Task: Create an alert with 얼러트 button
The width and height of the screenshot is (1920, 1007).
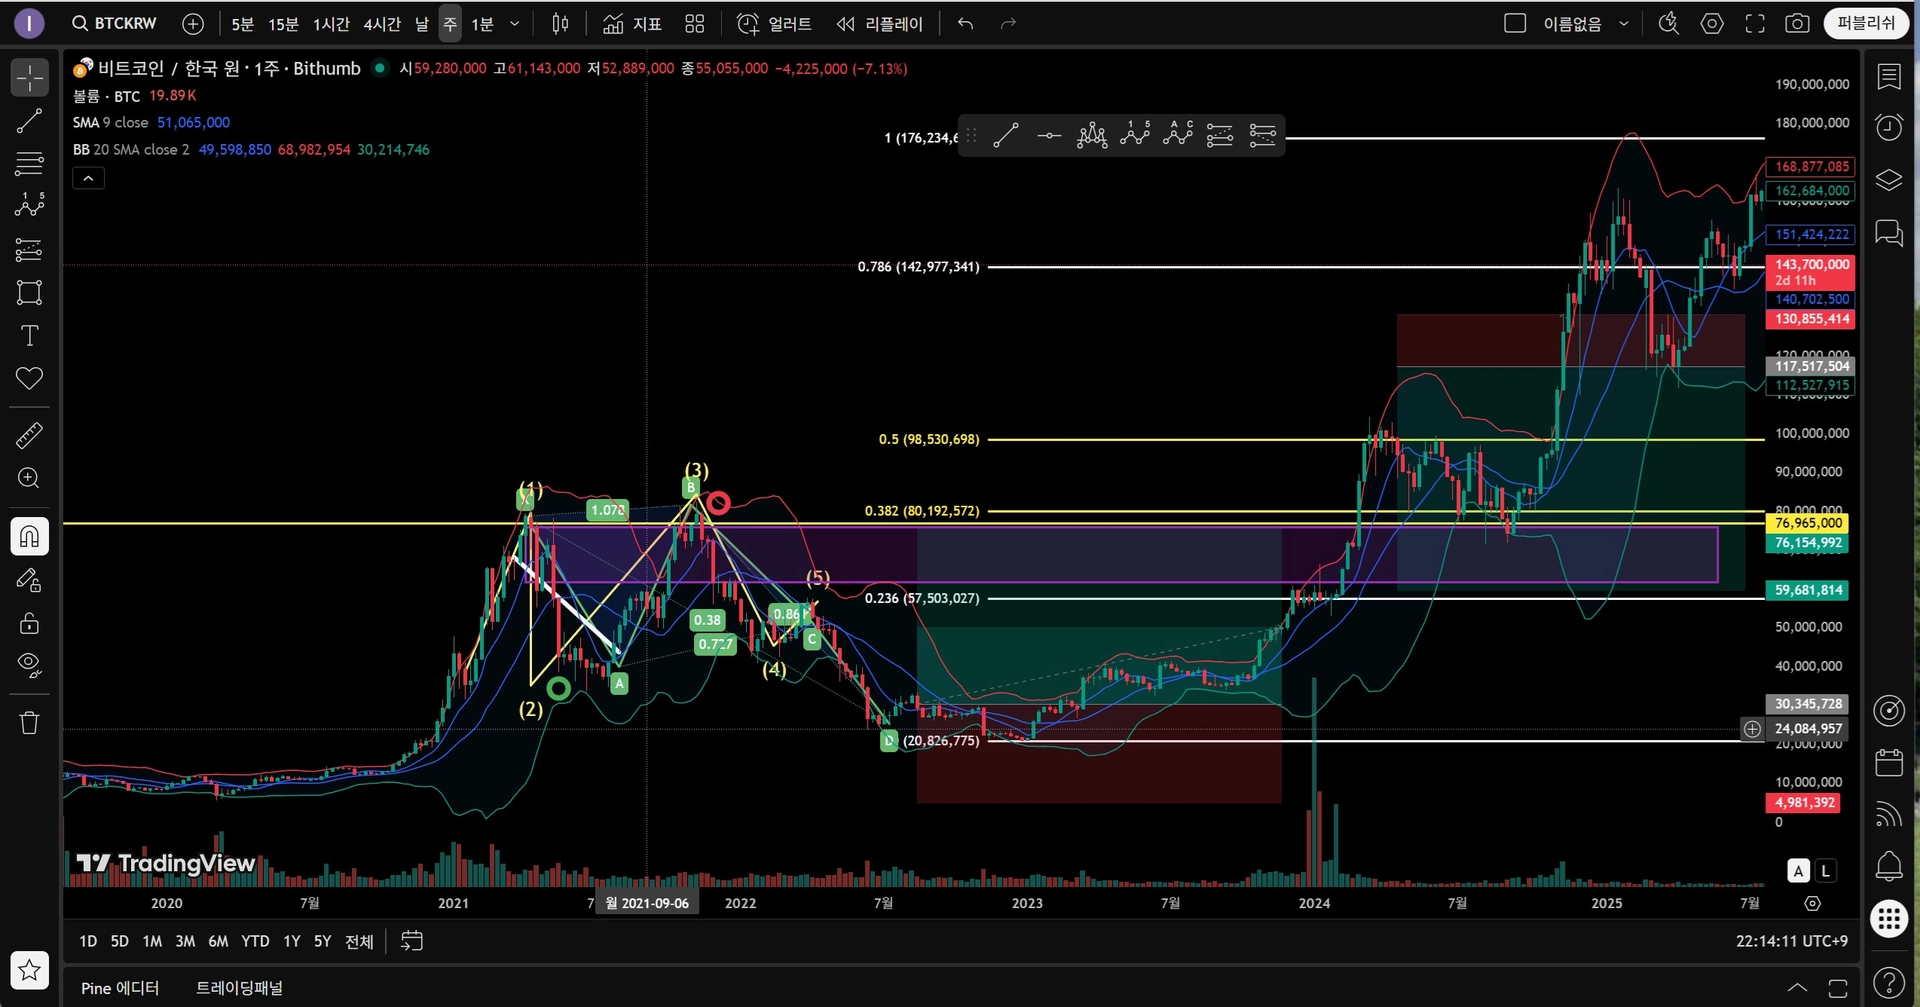Action: pos(774,24)
